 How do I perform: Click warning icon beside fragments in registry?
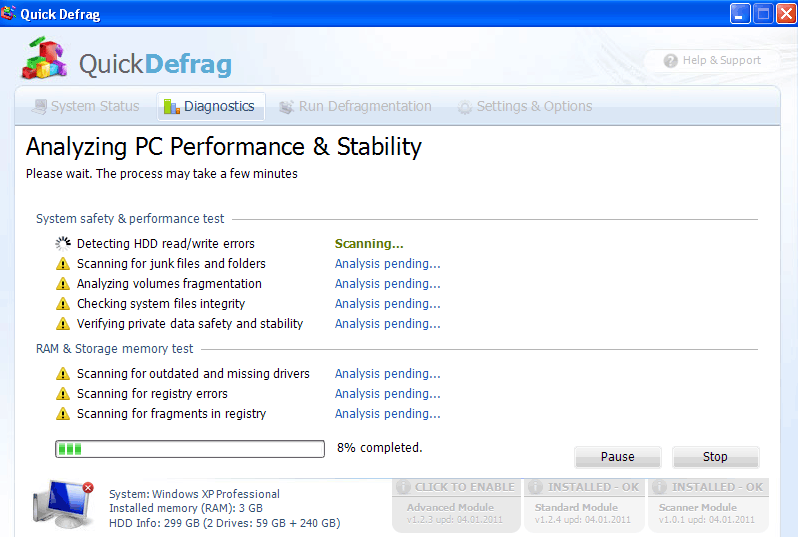pyautogui.click(x=63, y=414)
